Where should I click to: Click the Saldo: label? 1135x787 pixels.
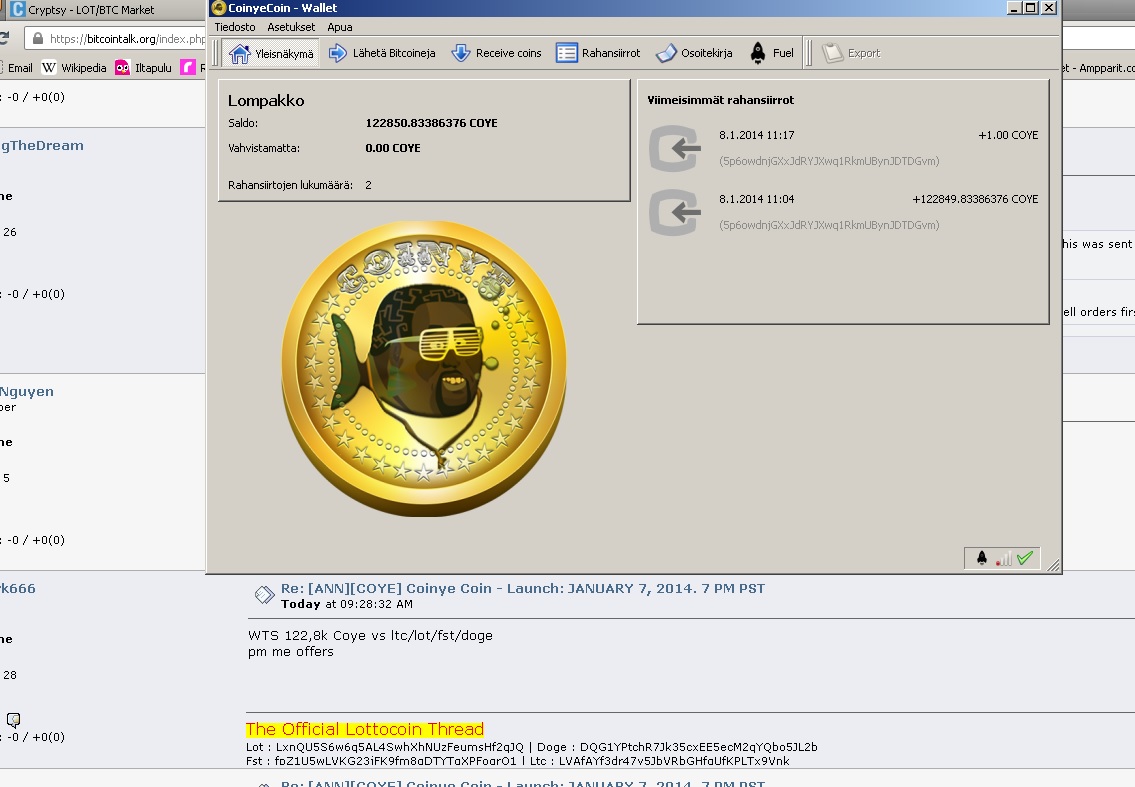click(242, 123)
